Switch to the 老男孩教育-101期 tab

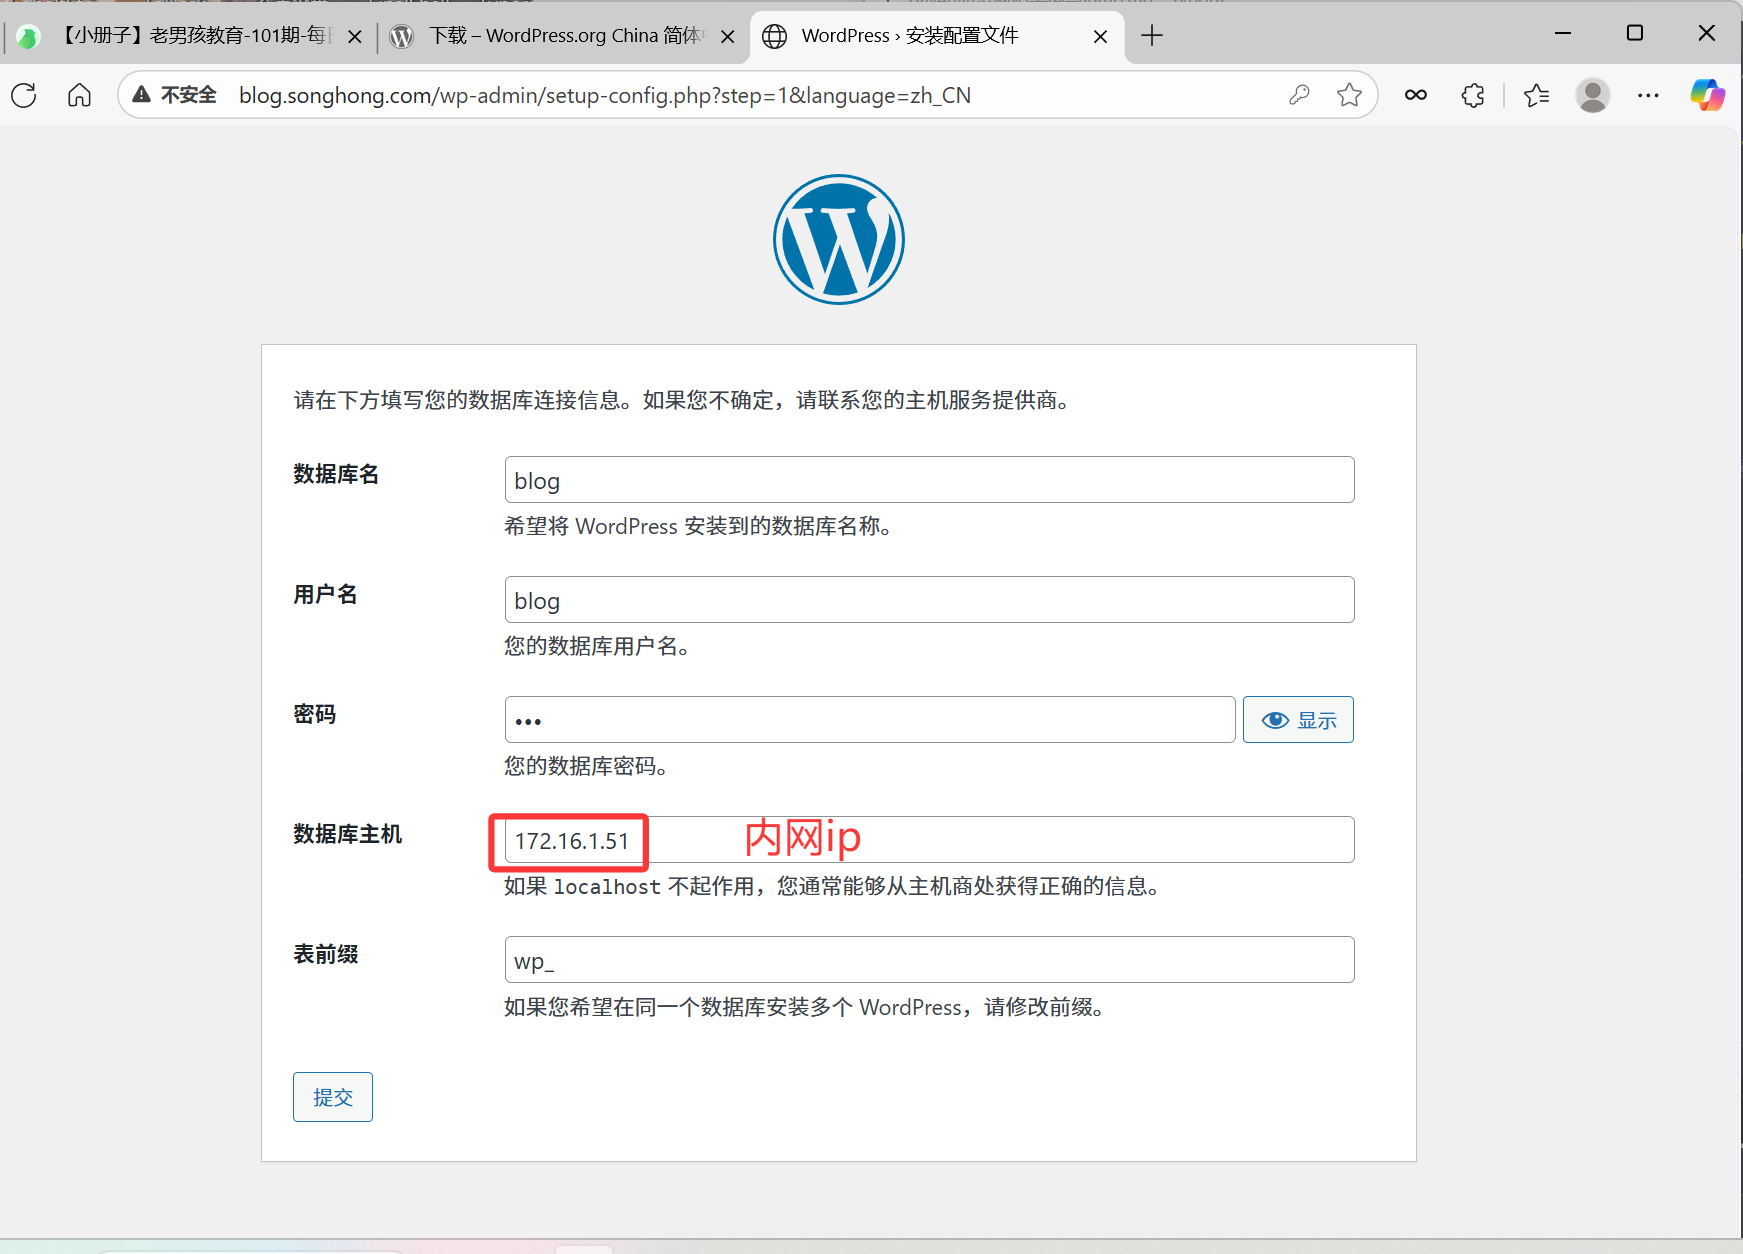pos(190,36)
